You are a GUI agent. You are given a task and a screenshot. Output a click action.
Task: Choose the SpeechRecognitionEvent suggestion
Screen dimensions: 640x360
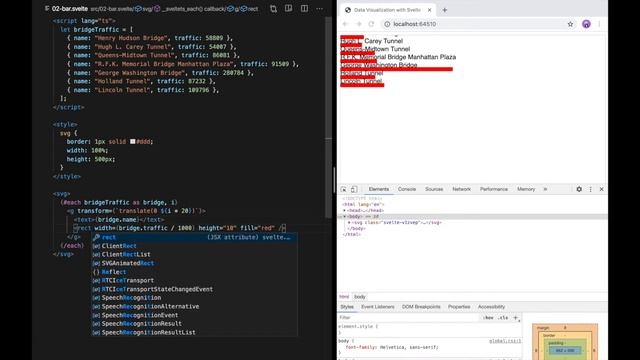pos(194,315)
